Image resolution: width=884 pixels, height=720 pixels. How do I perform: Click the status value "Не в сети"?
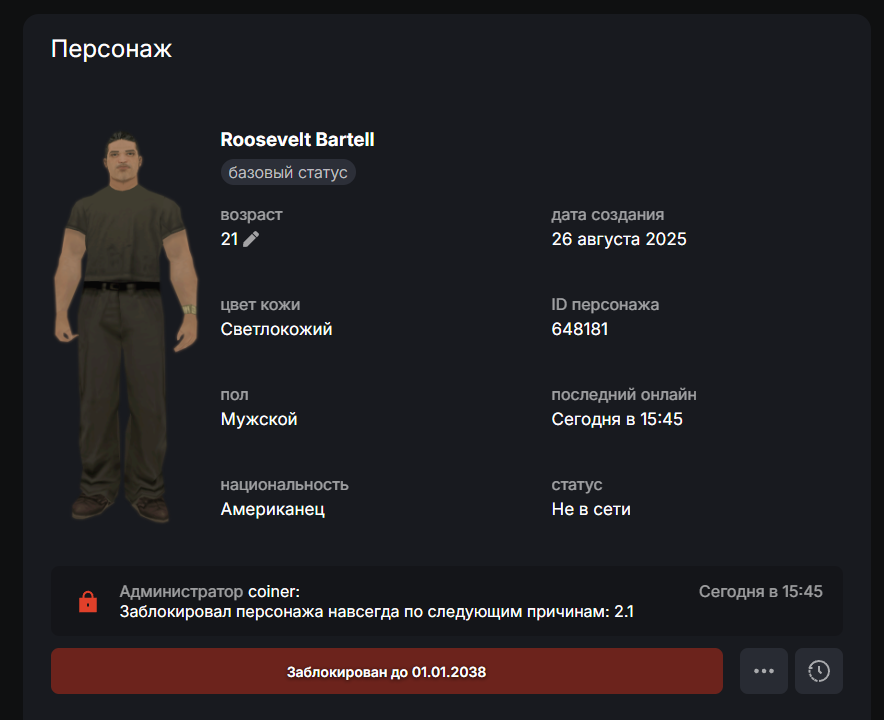click(x=591, y=509)
